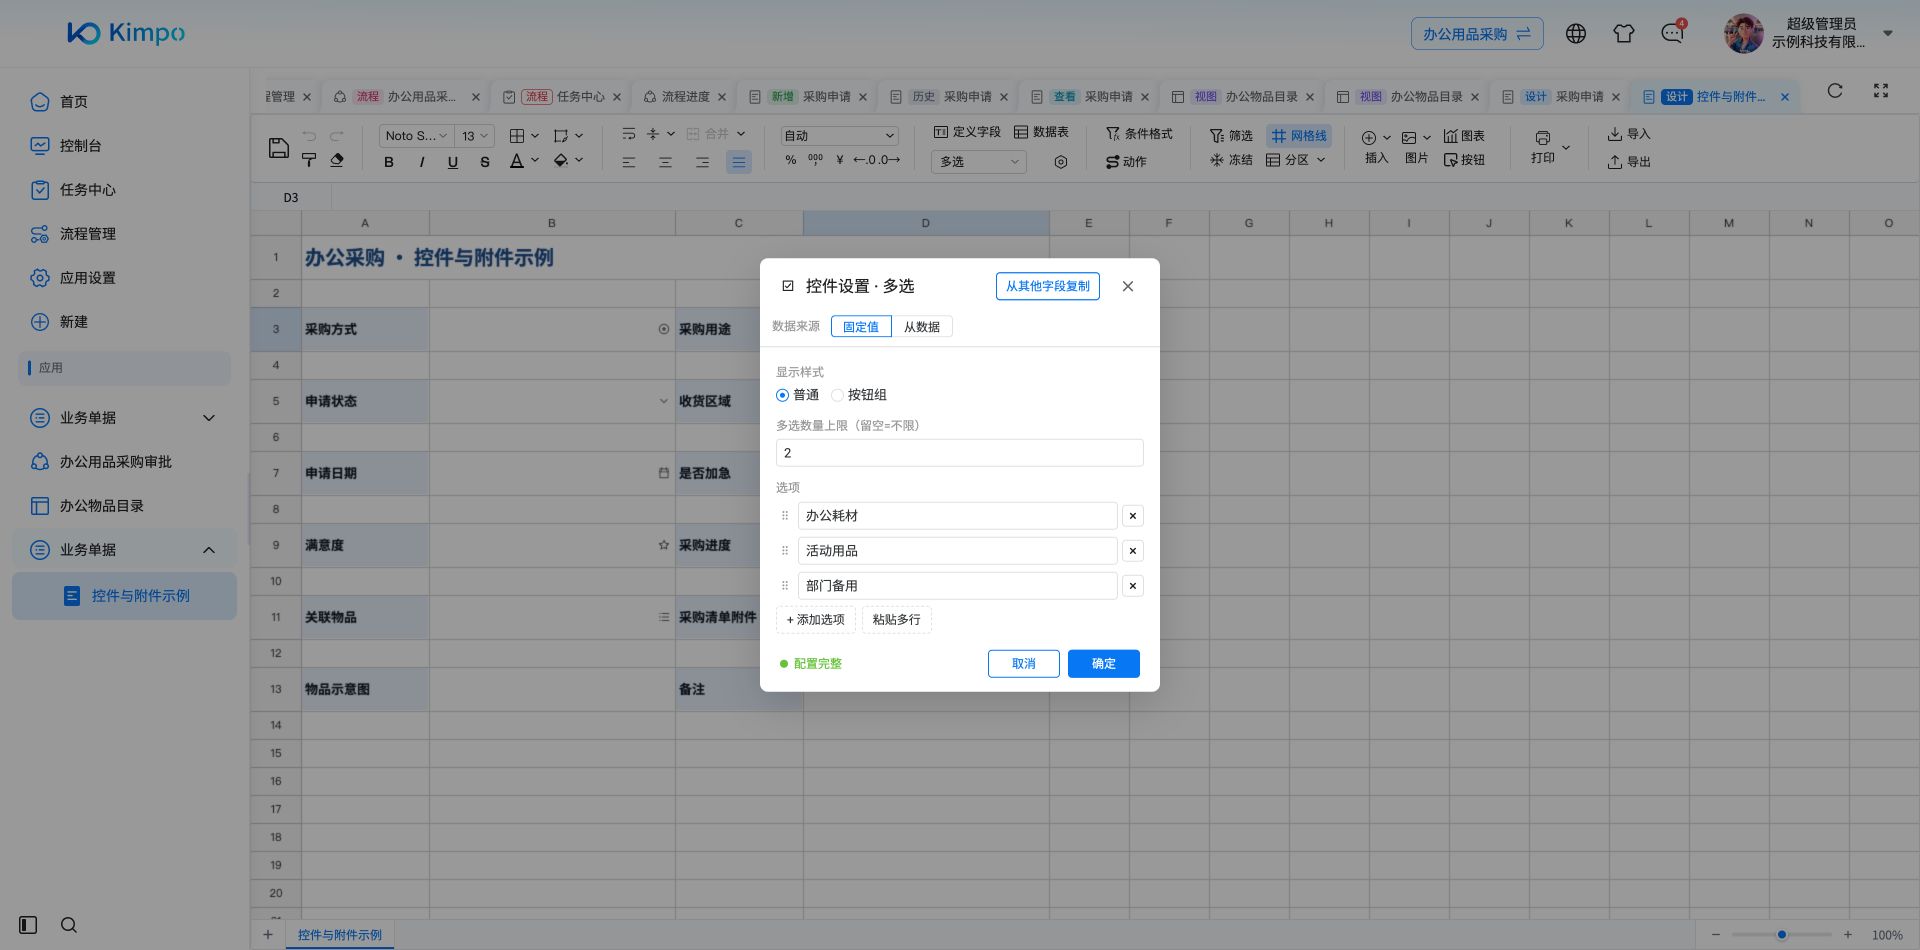This screenshot has width=1920, height=950.
Task: Click the save icon in toolbar
Action: [279, 148]
